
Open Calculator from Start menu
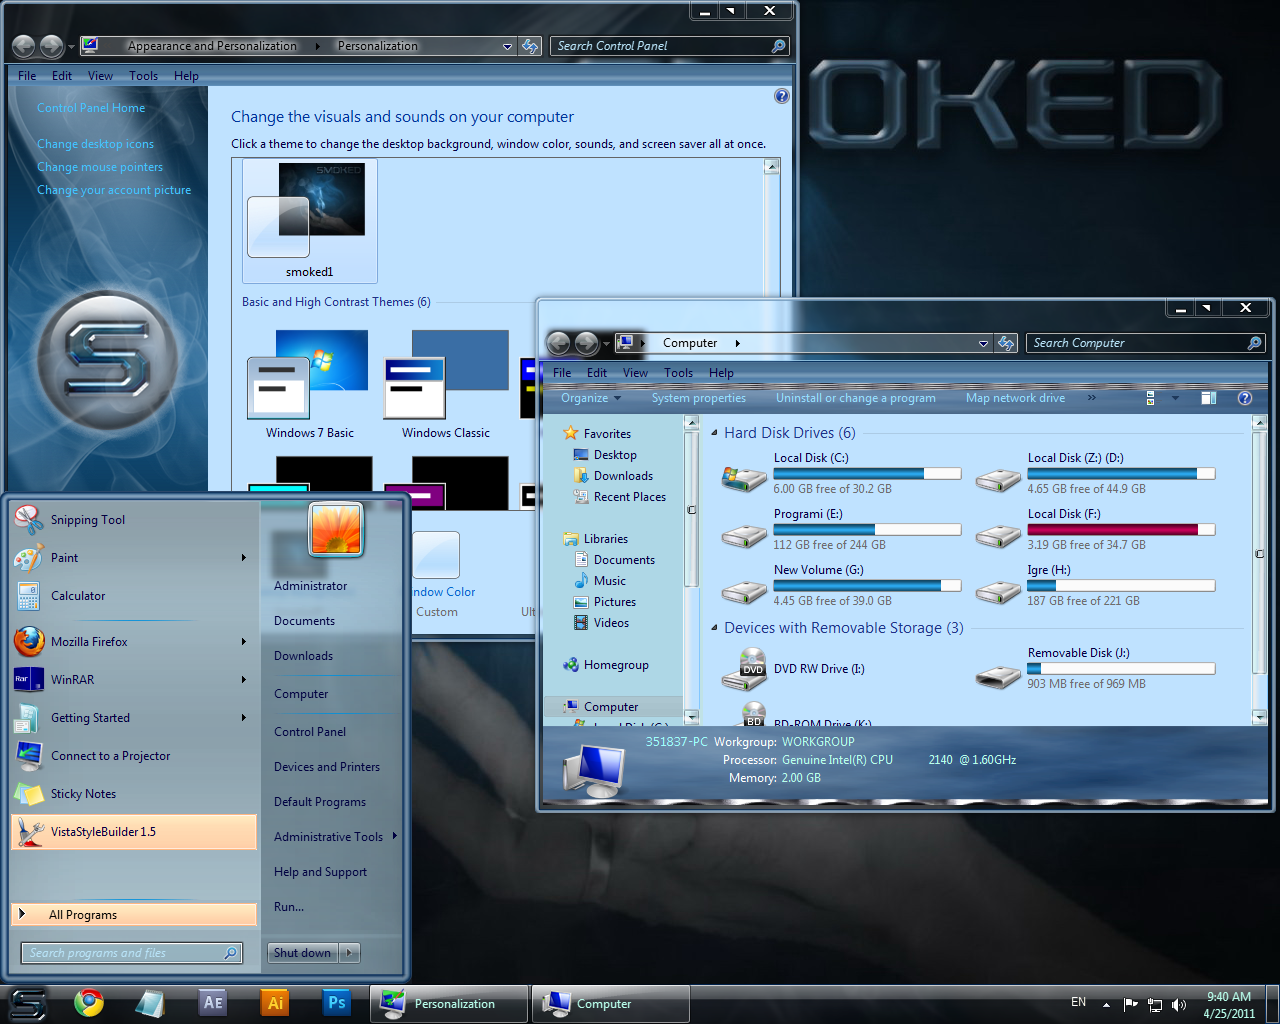[x=133, y=596]
